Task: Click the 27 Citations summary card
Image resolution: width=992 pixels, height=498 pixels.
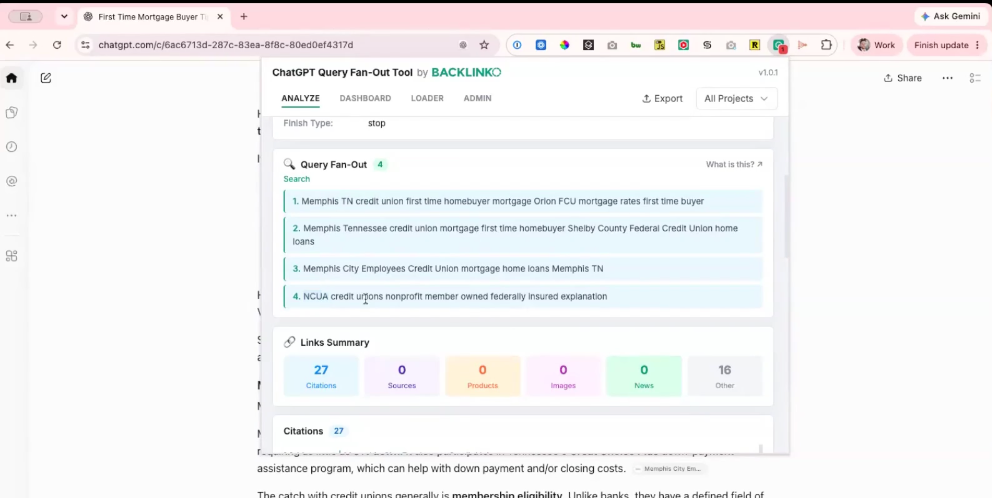Action: pos(321,376)
